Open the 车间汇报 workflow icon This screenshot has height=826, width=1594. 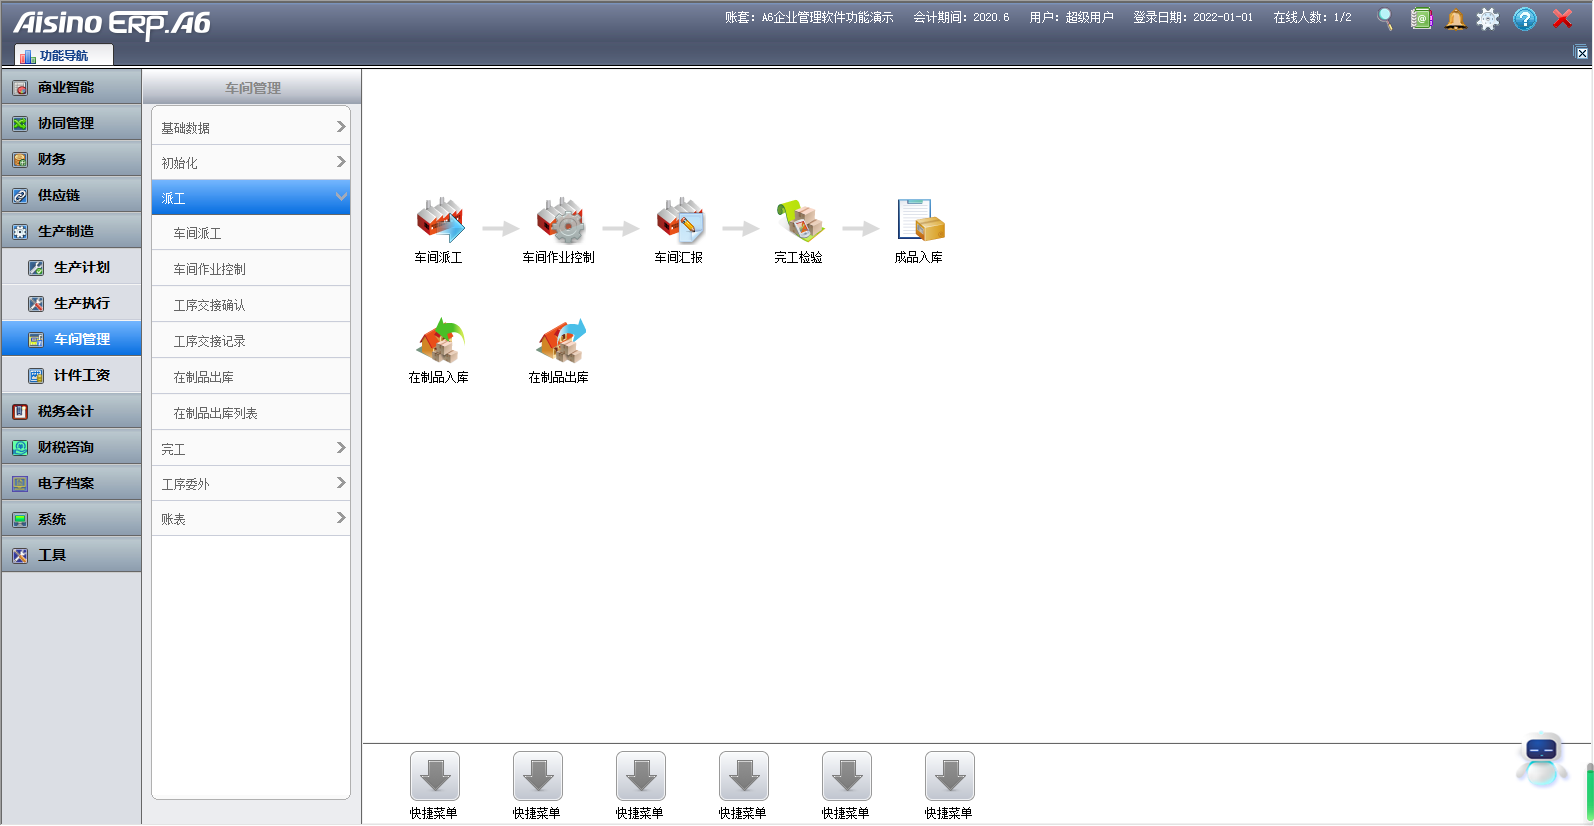tap(679, 221)
